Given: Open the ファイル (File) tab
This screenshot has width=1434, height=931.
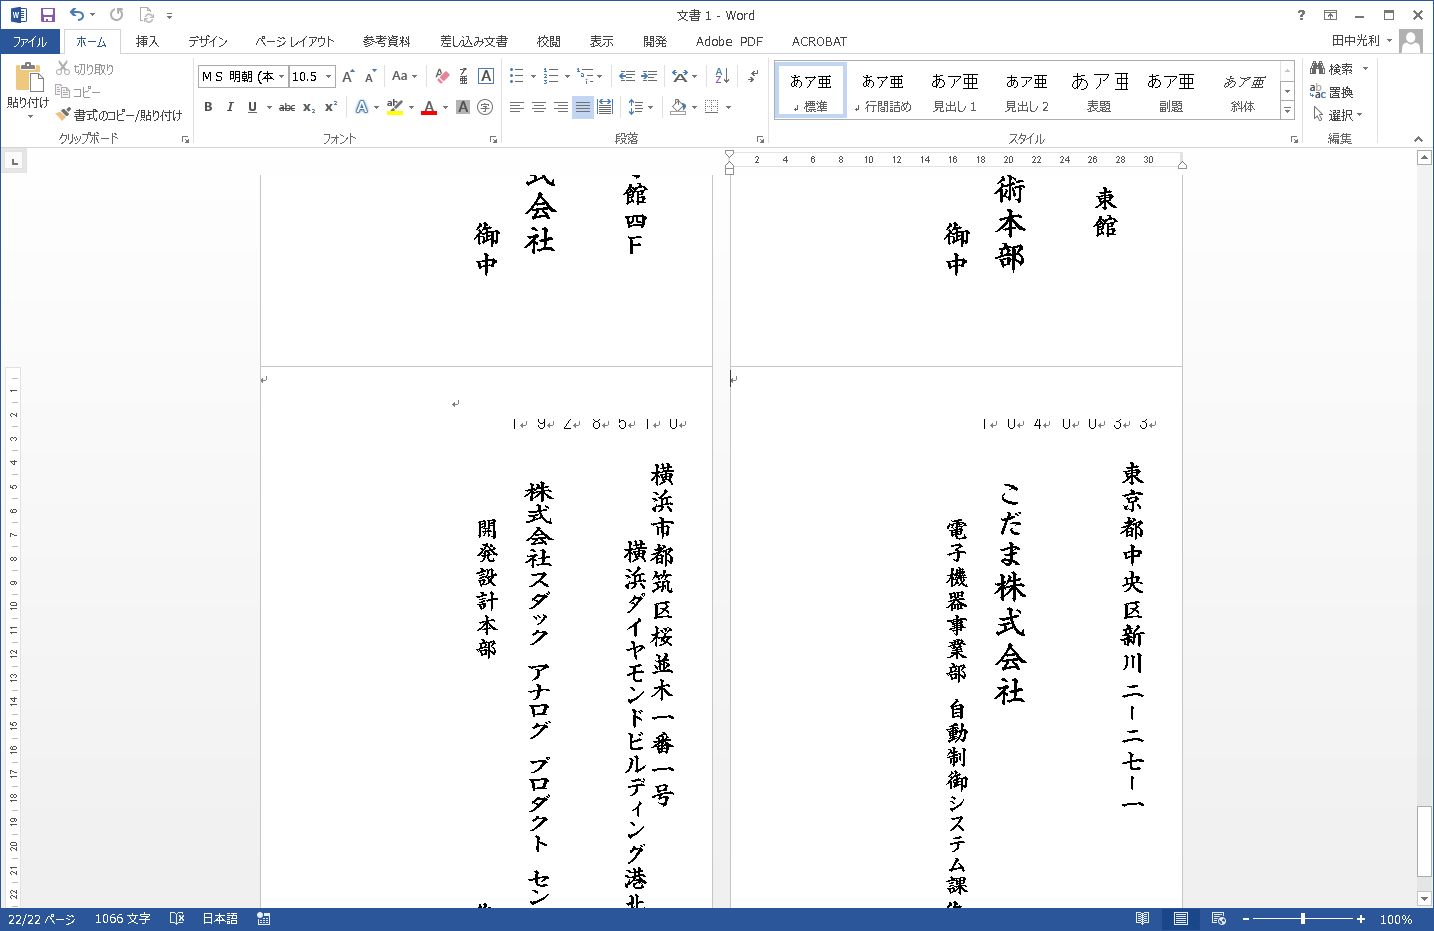Looking at the screenshot, I should click(30, 41).
